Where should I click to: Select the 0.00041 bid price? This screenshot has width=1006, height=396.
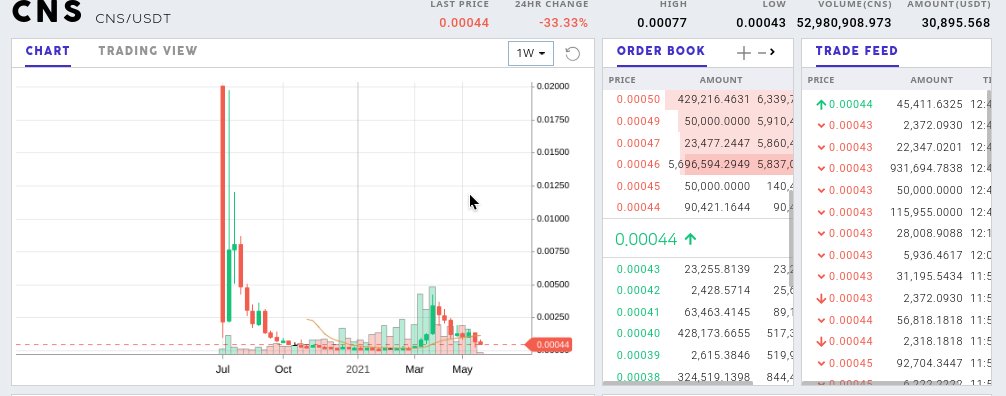(x=638, y=313)
